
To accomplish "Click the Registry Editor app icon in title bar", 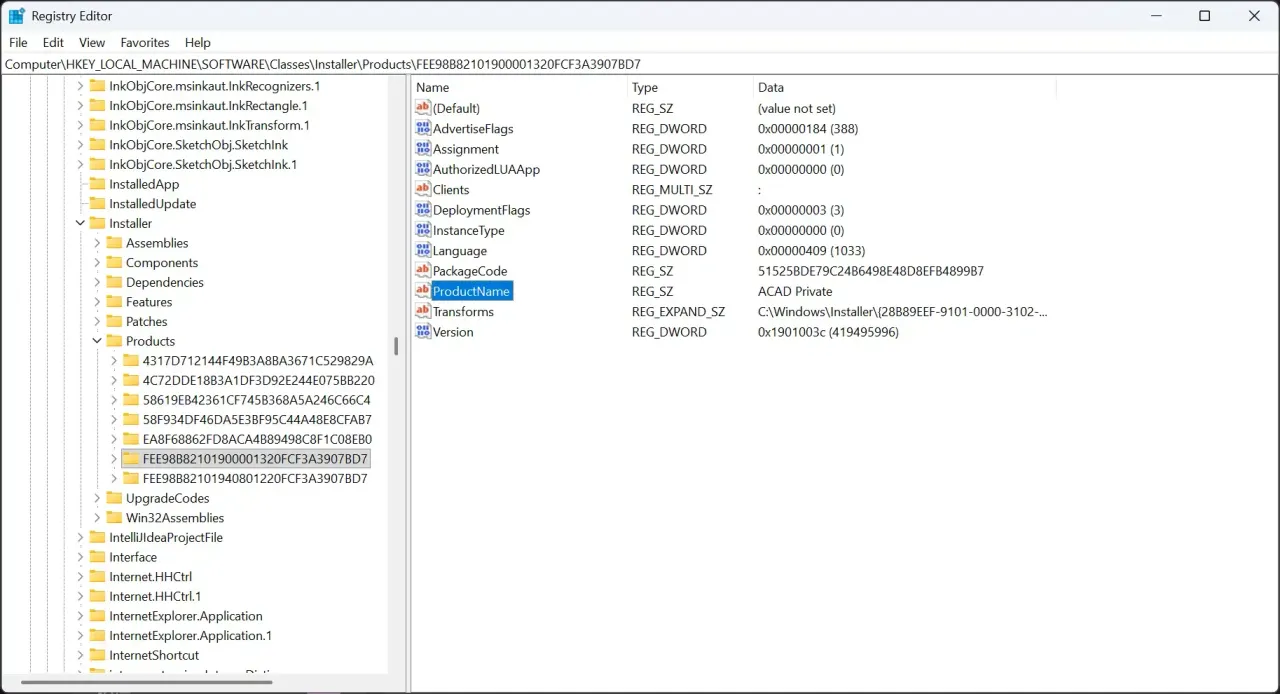I will [x=17, y=16].
